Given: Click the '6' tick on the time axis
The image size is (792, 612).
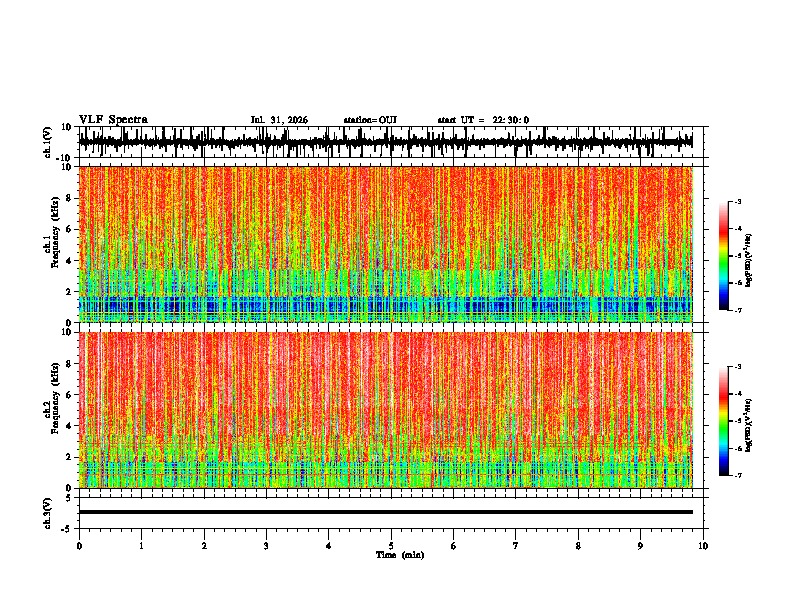Looking at the screenshot, I should [454, 546].
